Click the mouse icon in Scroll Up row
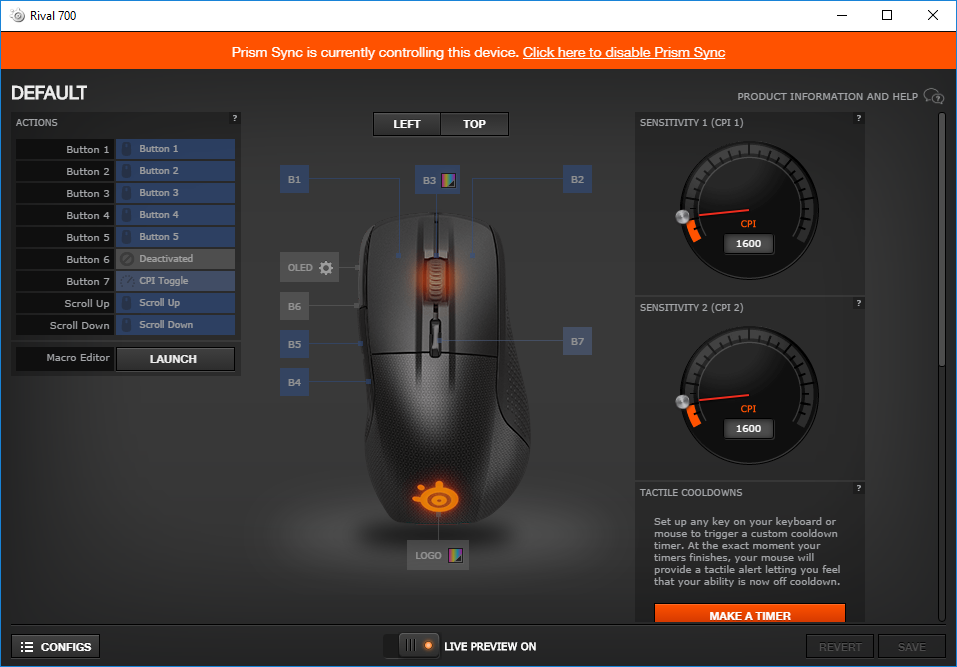957x667 pixels. [x=127, y=303]
